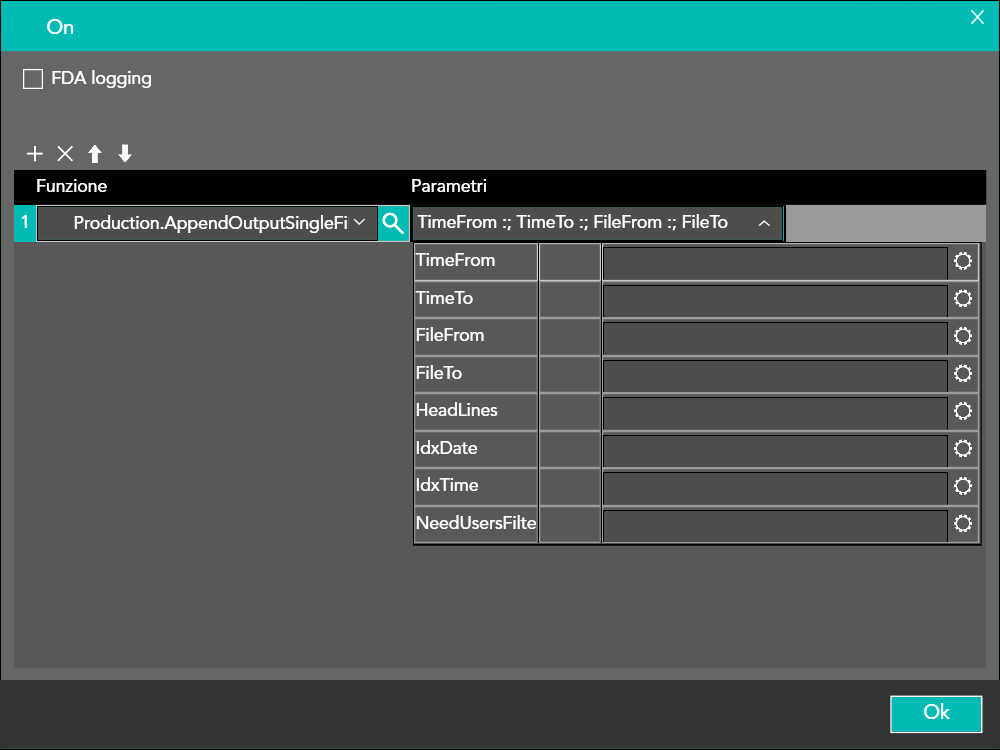Click the TimeTo value input field
Viewport: 1000px width, 750px height.
pyautogui.click(x=774, y=299)
